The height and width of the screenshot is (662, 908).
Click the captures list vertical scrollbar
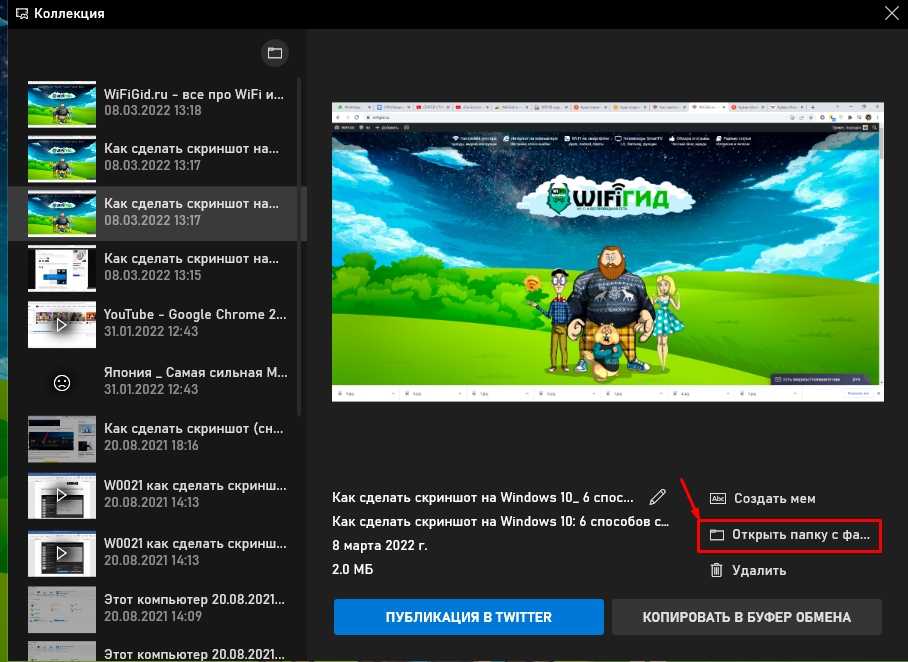(301, 250)
